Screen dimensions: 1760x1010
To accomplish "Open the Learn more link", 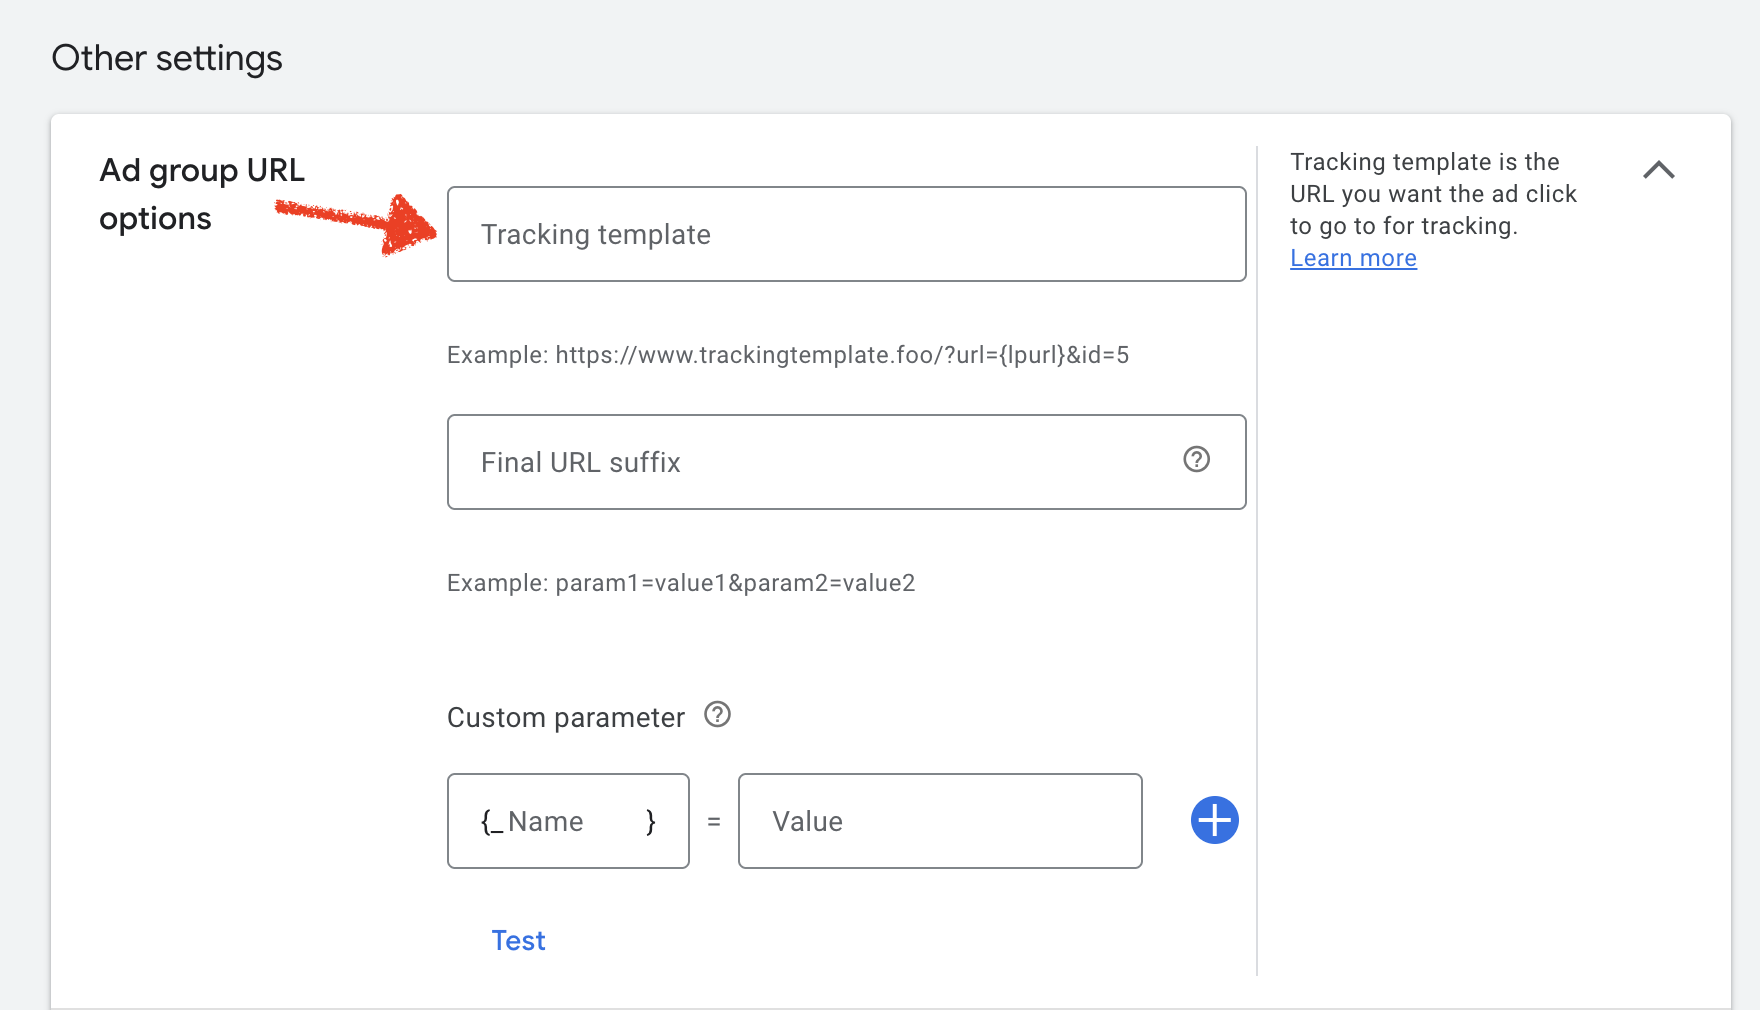I will (1353, 258).
